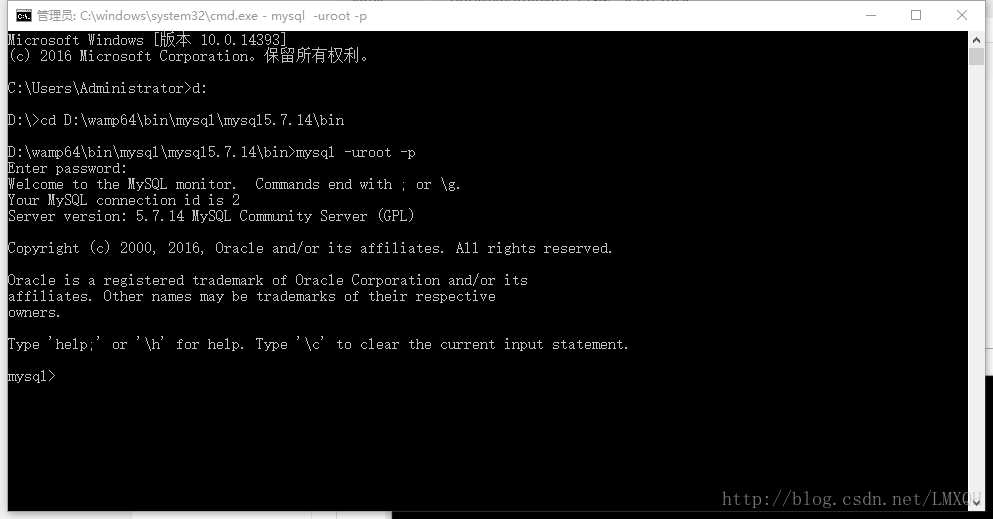Click the "Type 'help;'" hint line
Image resolution: width=993 pixels, height=519 pixels.
318,344
